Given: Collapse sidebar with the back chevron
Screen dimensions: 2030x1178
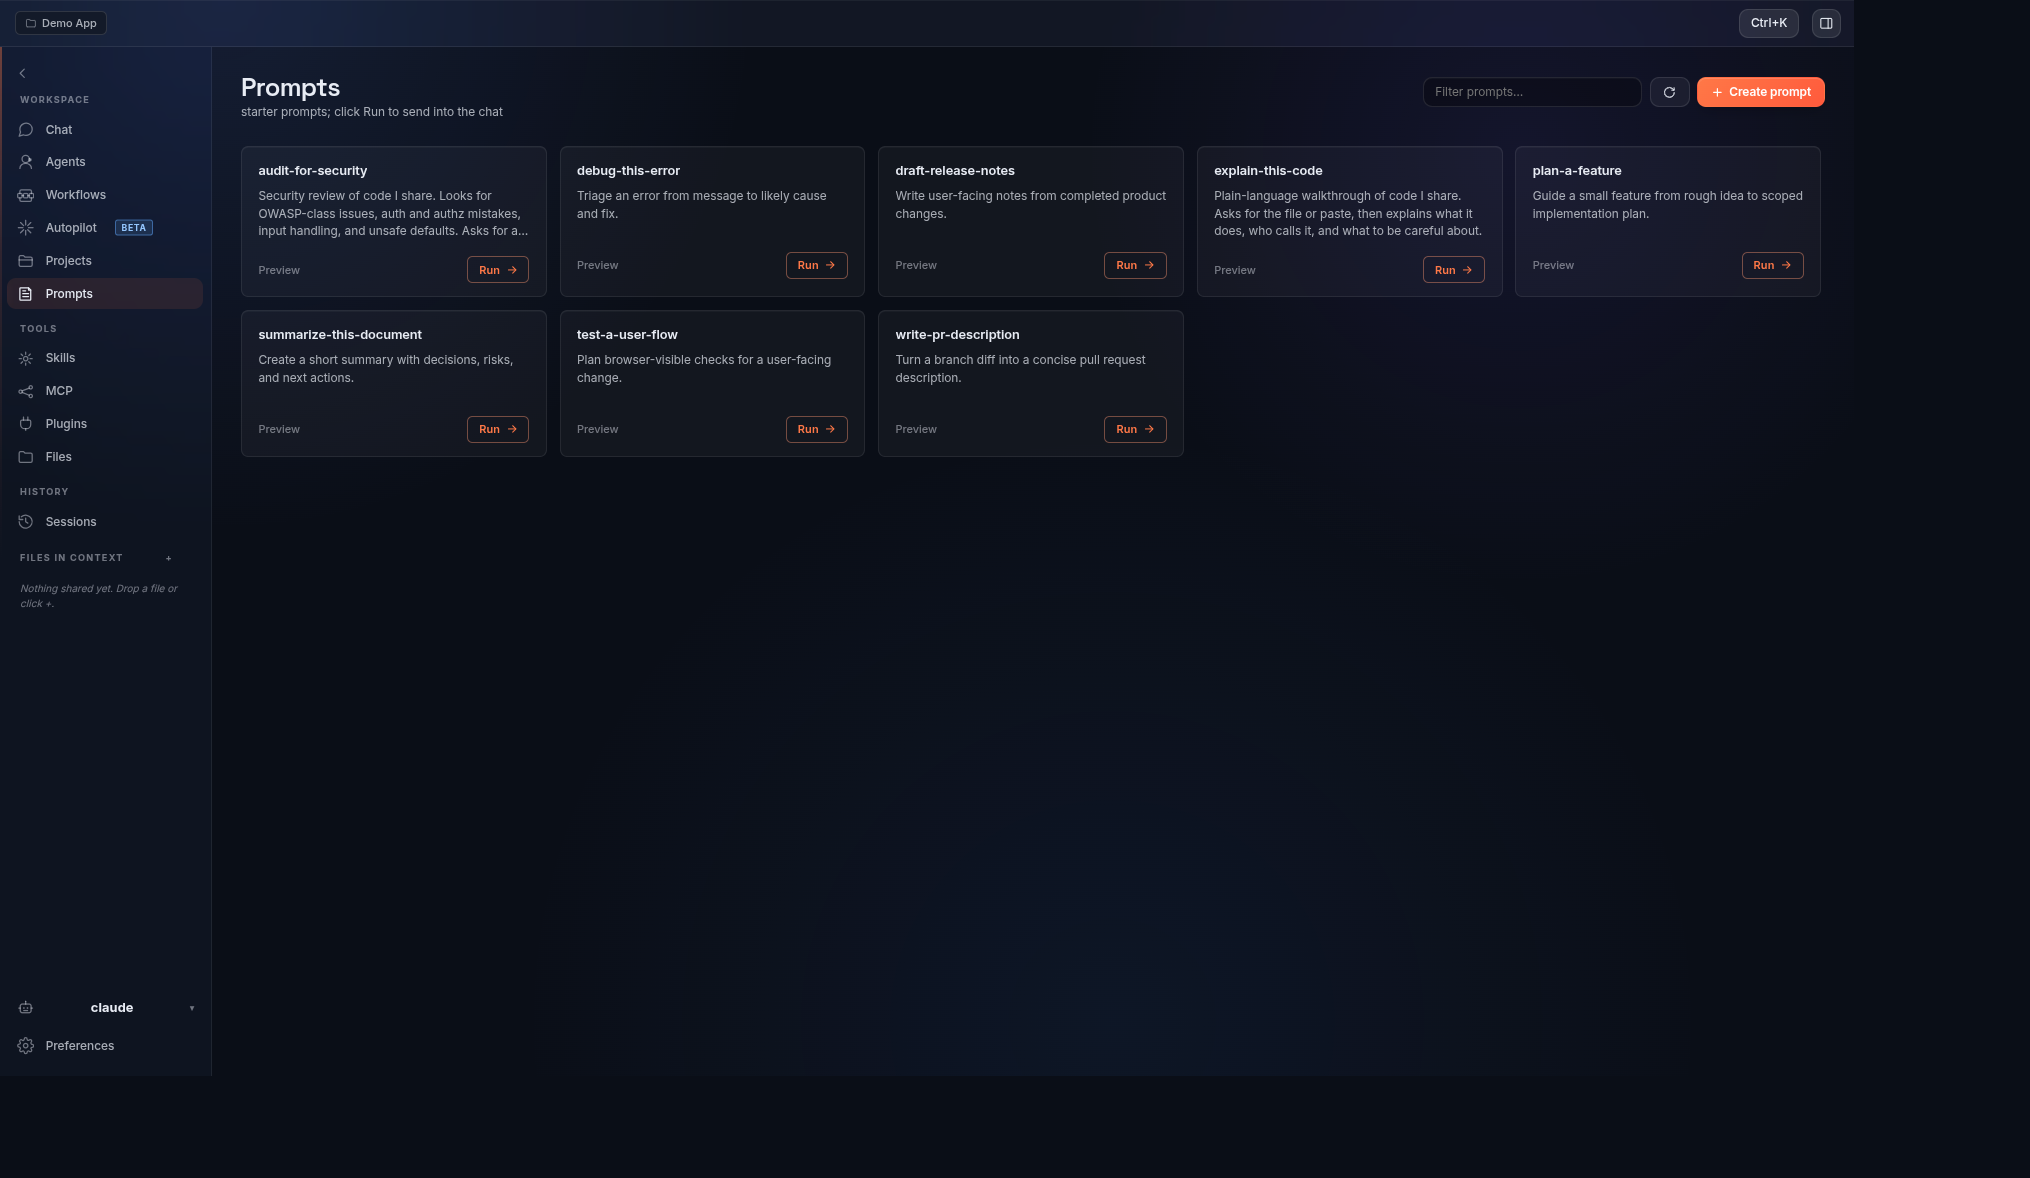Looking at the screenshot, I should (22, 73).
